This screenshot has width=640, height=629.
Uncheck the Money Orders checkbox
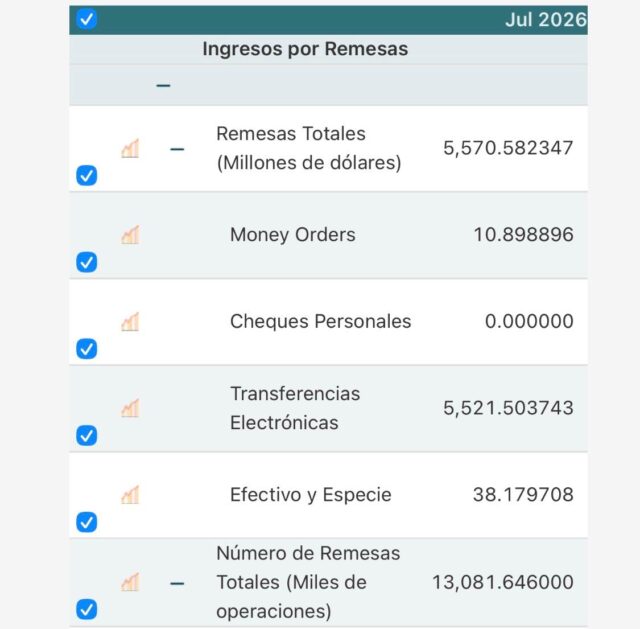coord(87,262)
